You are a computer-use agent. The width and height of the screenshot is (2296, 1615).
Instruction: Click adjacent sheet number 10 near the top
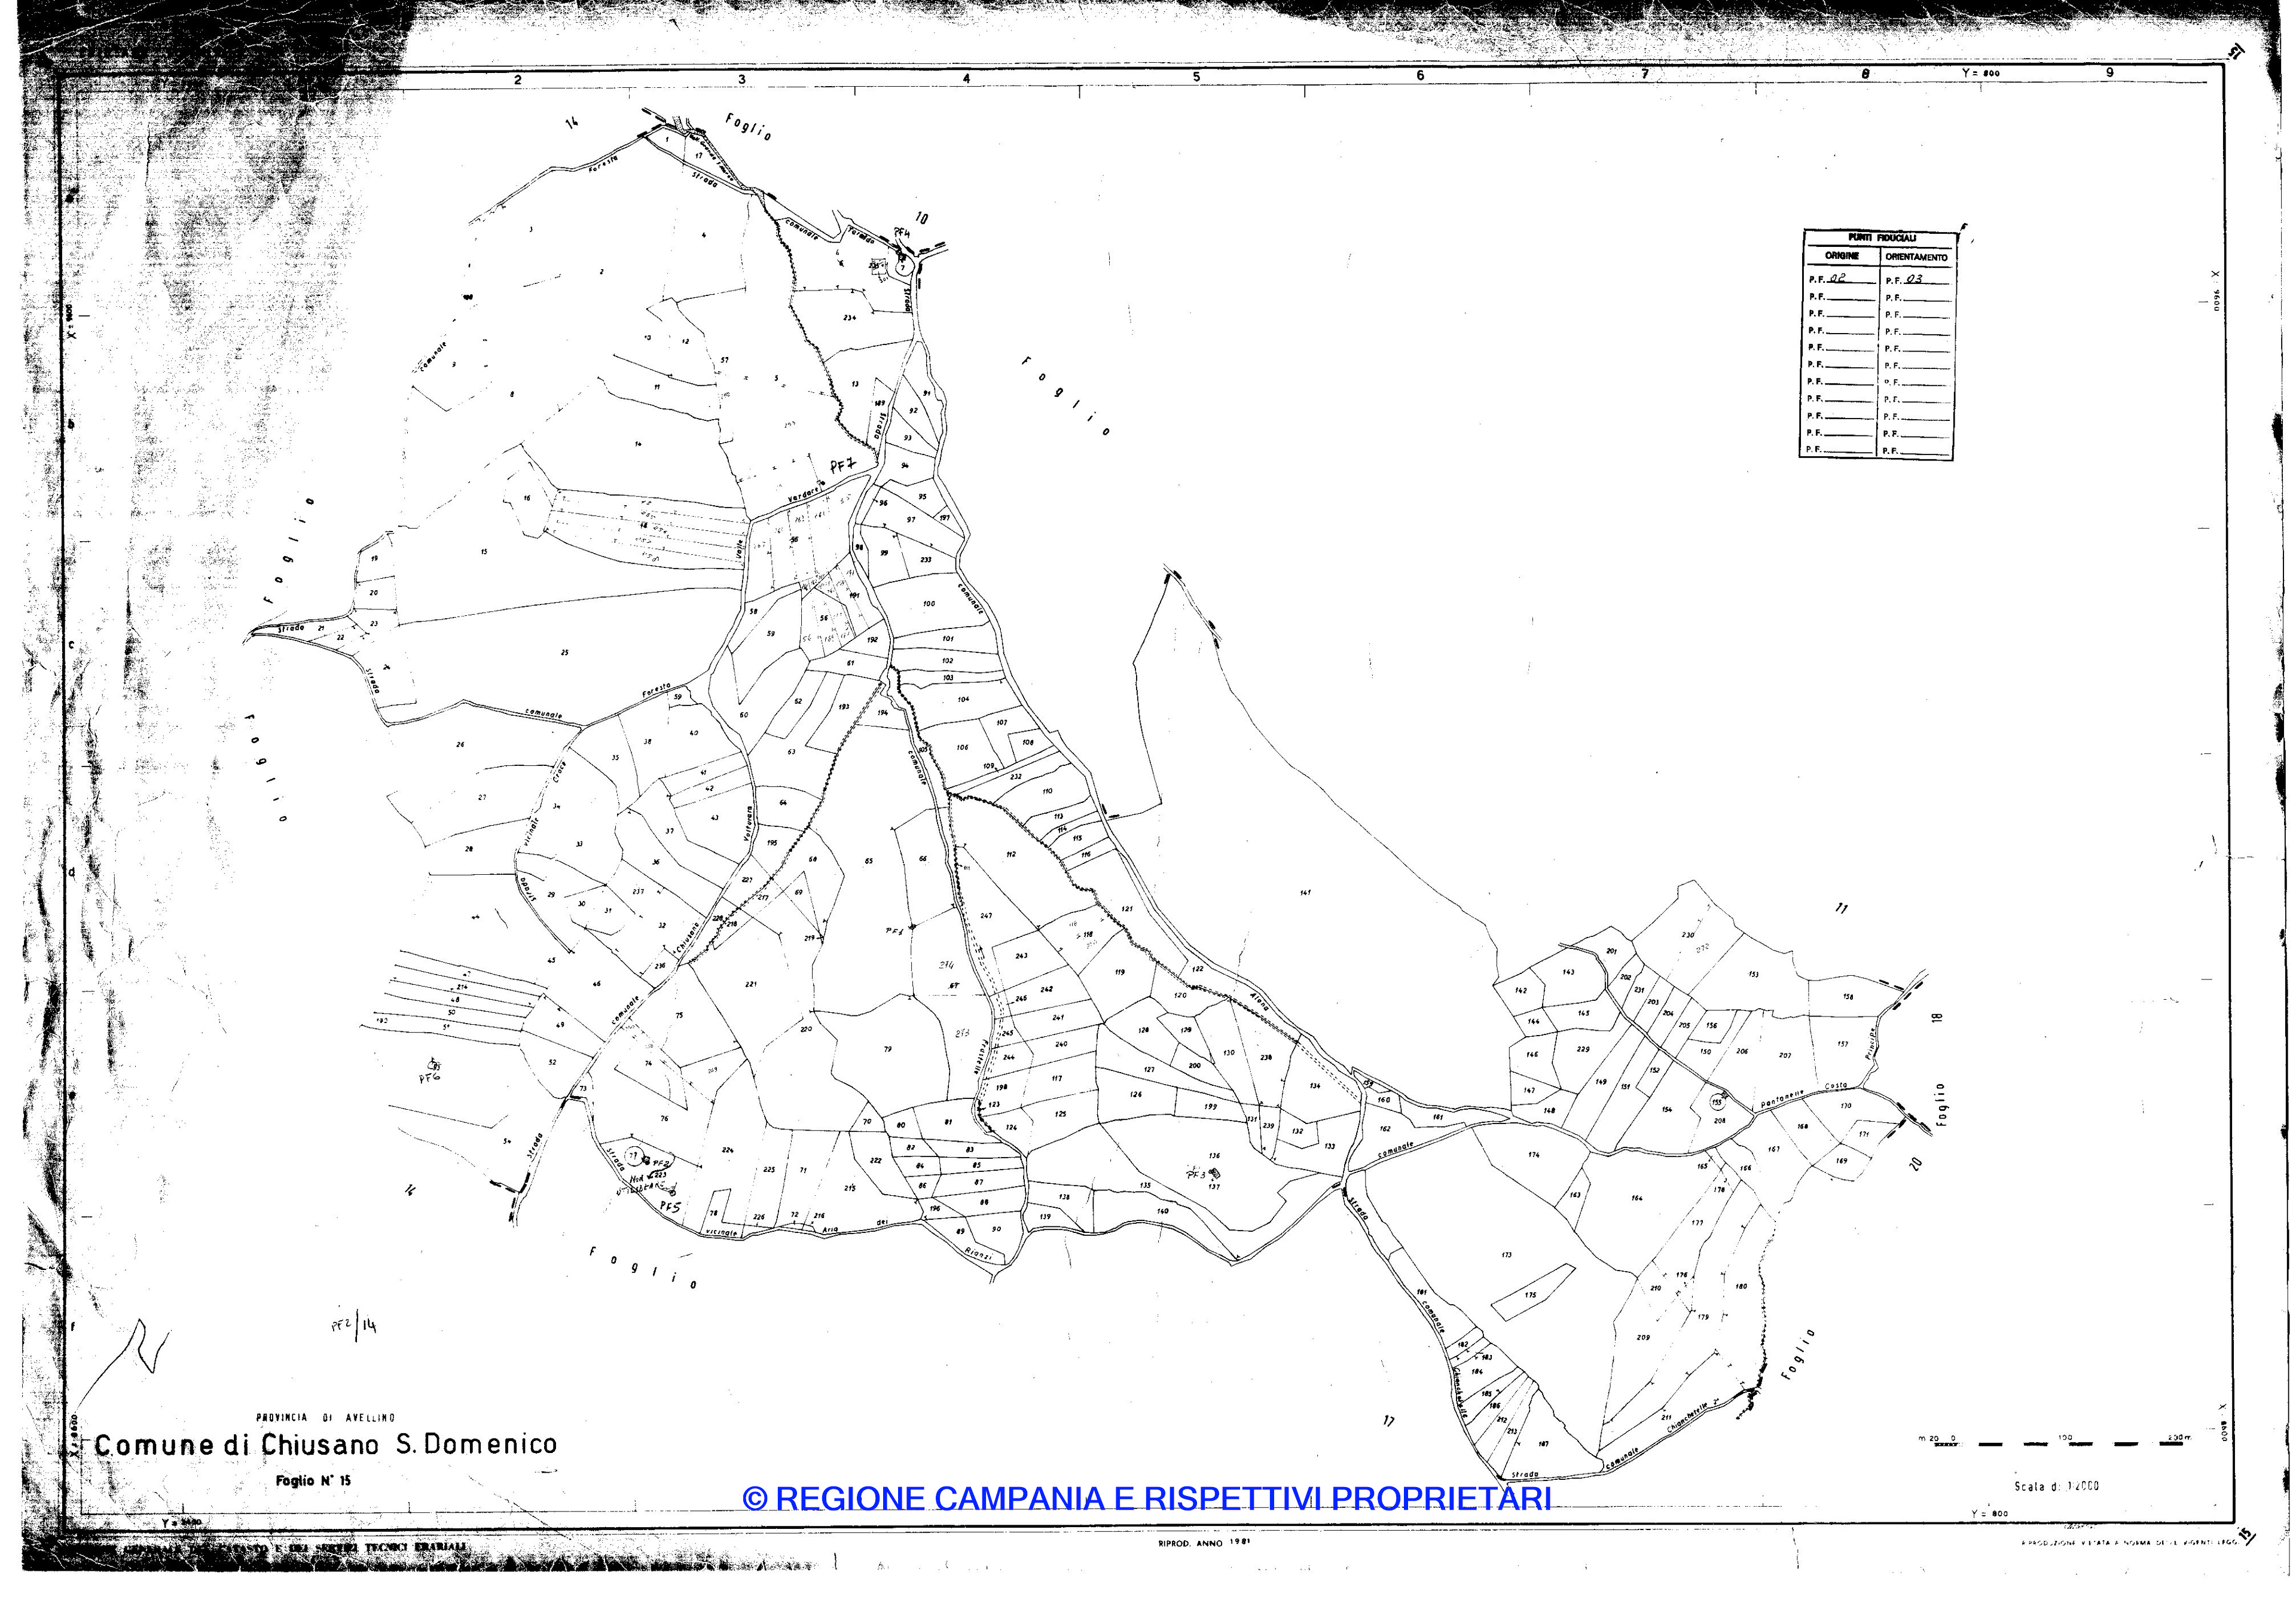(921, 218)
